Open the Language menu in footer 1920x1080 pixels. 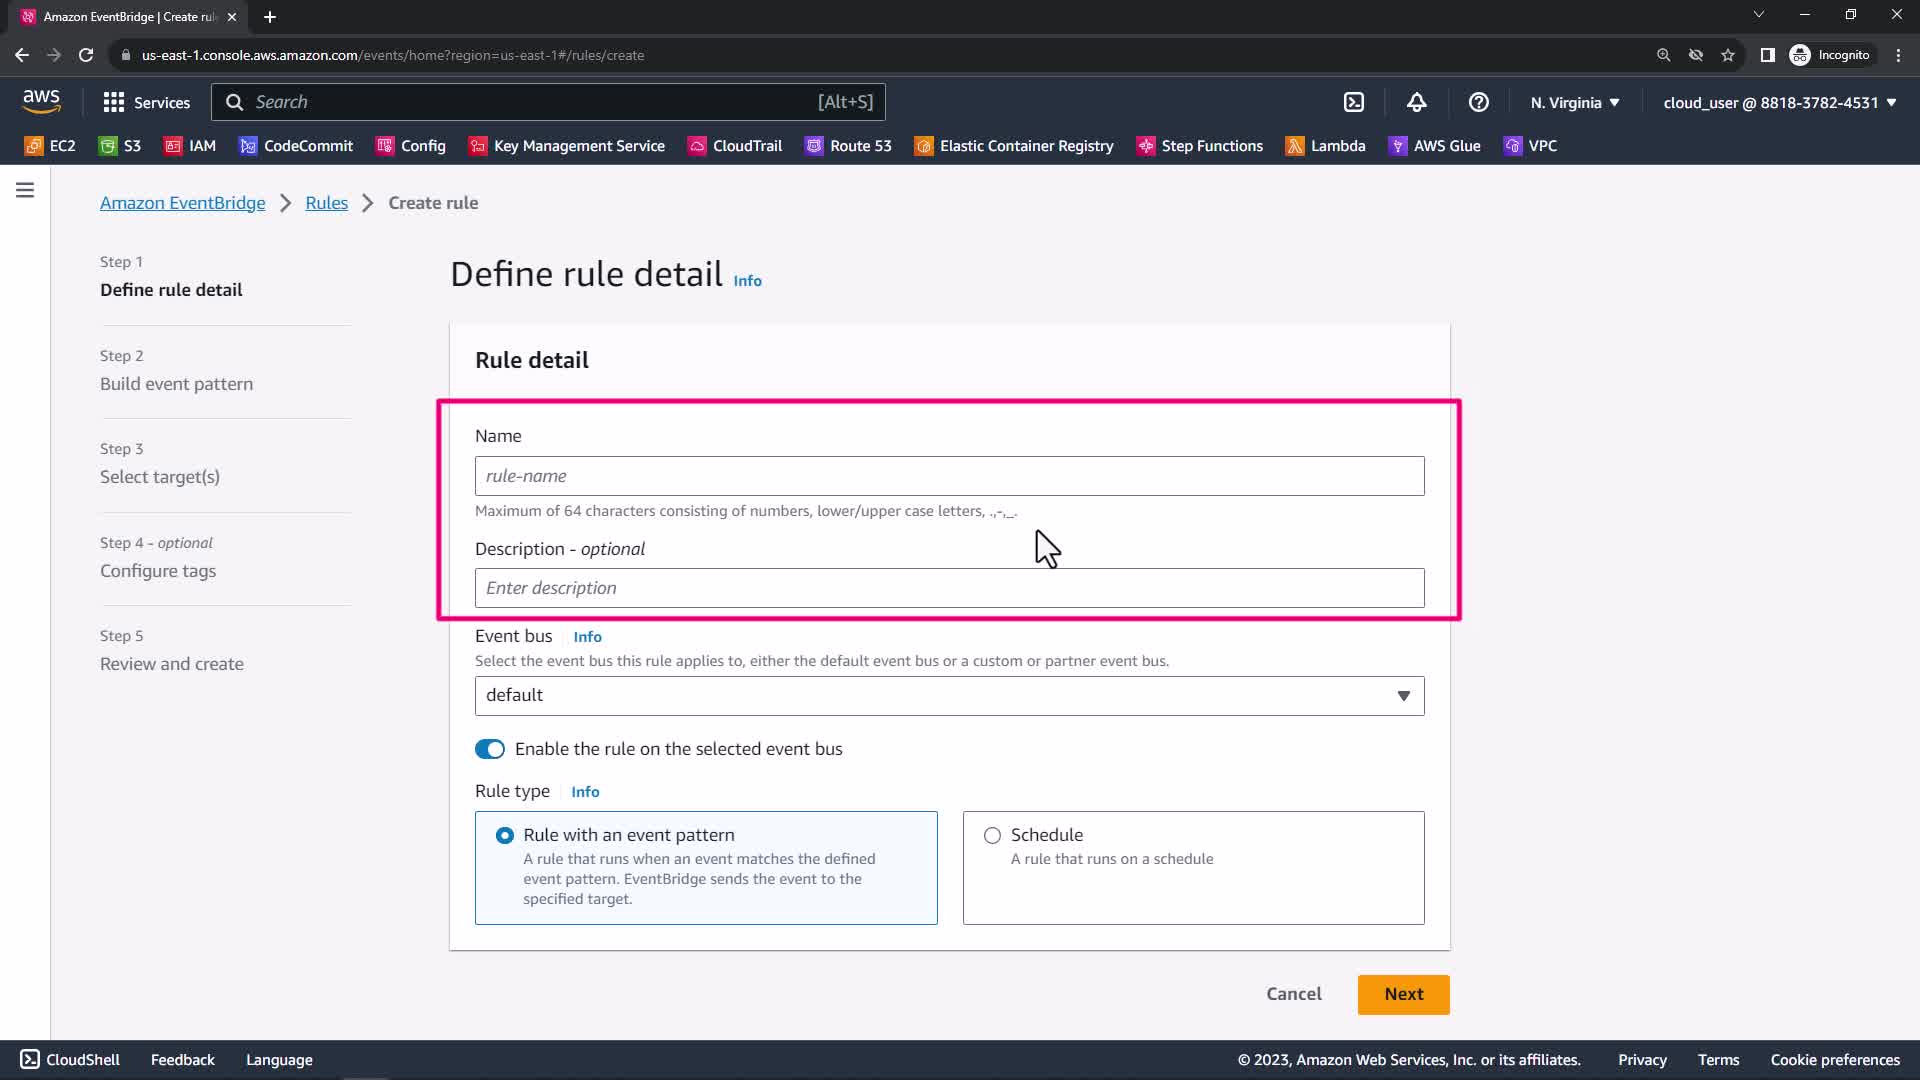point(279,1060)
